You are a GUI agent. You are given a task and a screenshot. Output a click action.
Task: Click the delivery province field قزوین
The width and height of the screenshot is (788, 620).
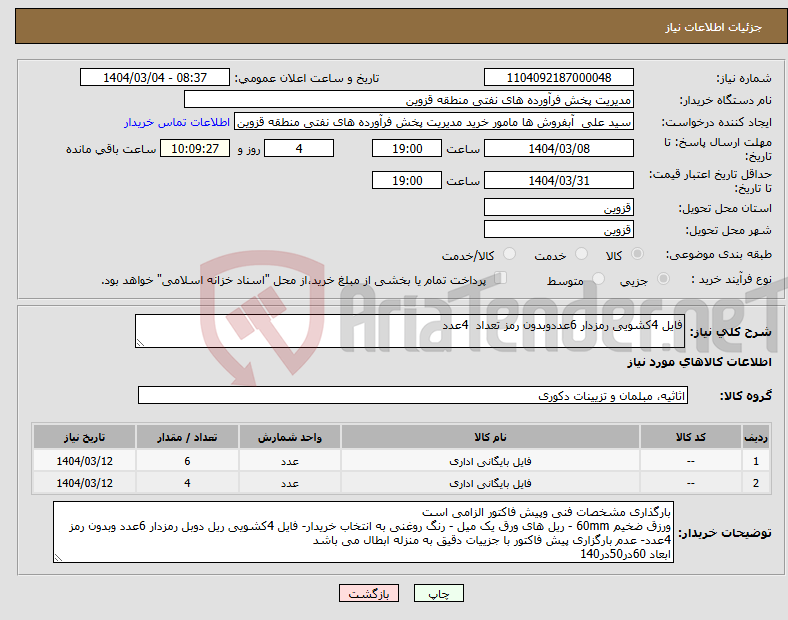coord(558,207)
